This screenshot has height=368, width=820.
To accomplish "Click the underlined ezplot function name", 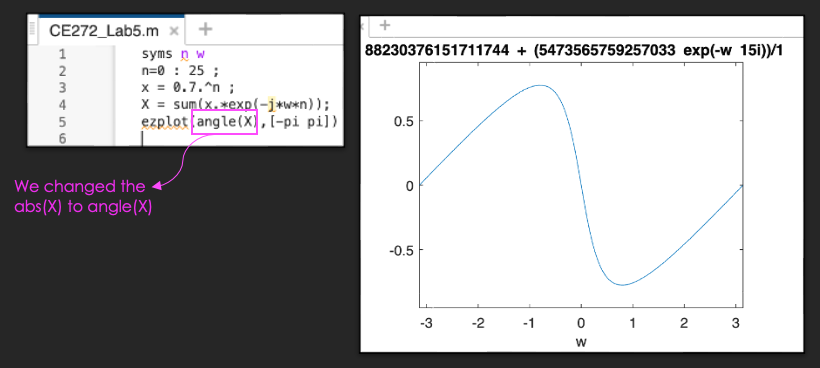I will point(165,122).
